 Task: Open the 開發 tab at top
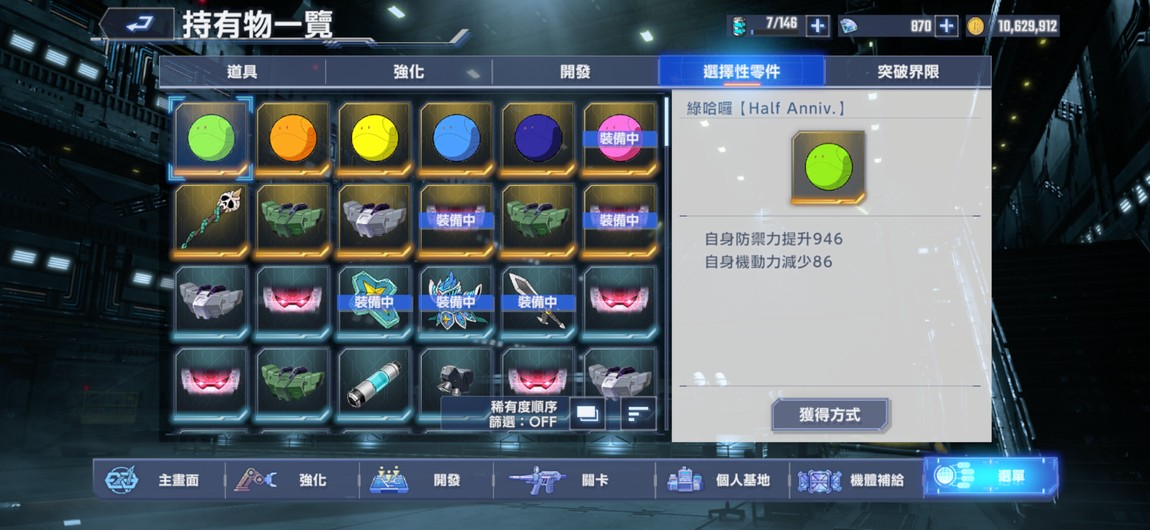575,72
